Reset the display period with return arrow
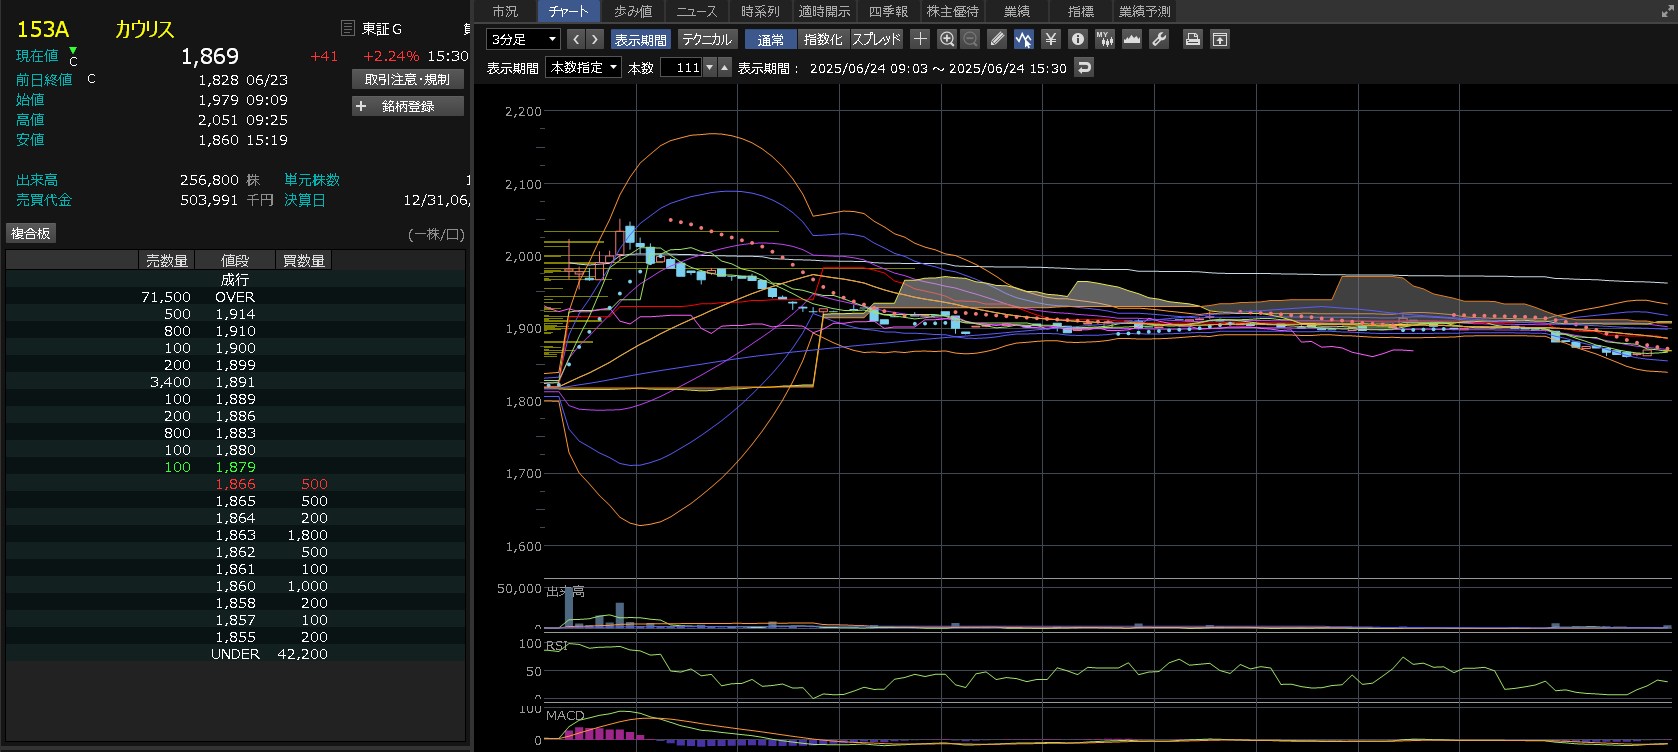The width and height of the screenshot is (1678, 752). tap(1084, 67)
